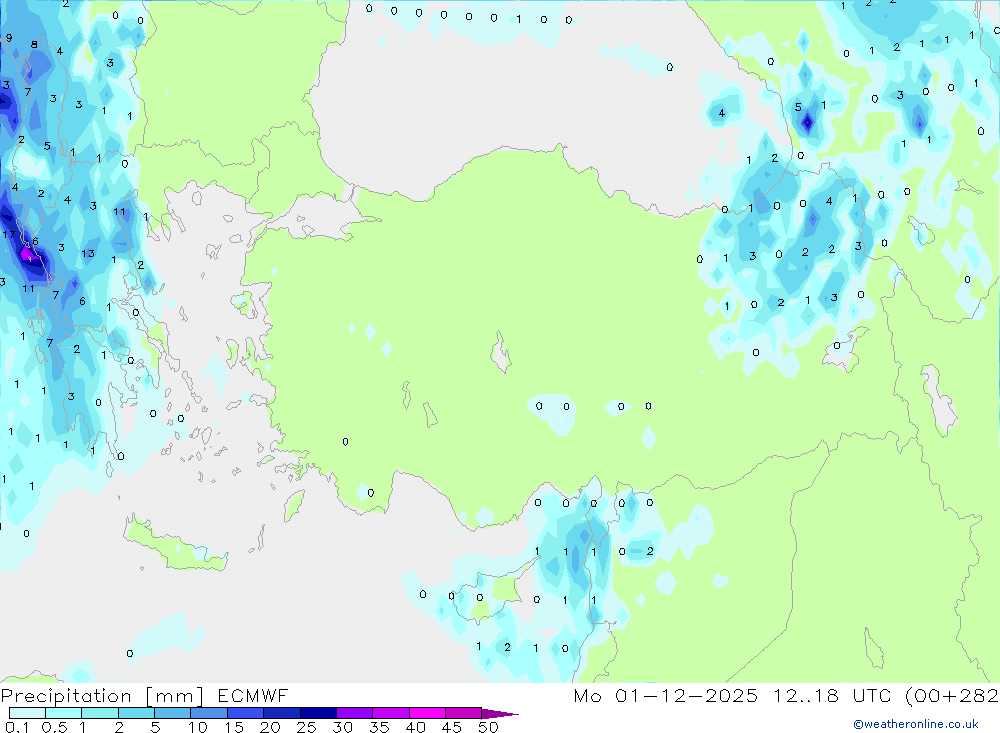Pick the 40–45 mm magenta legend swatch
Image resolution: width=1000 pixels, height=733 pixels.
(x=427, y=713)
